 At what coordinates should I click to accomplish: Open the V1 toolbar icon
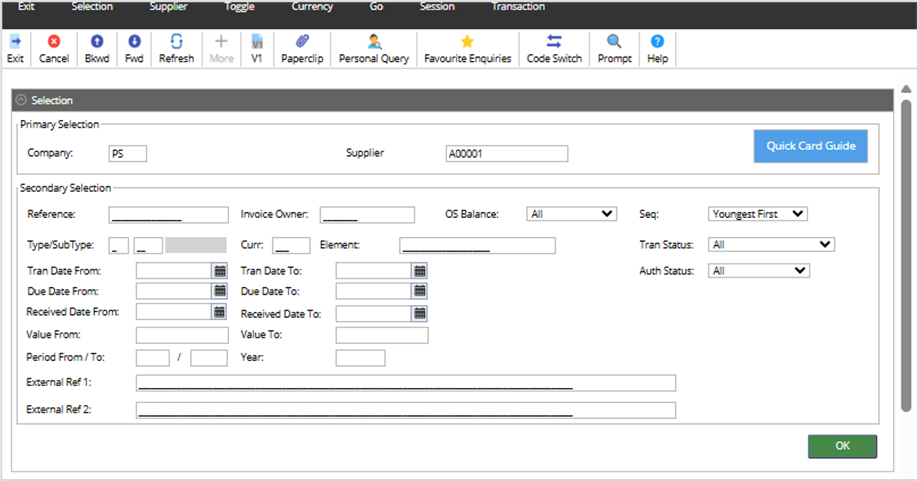[x=257, y=42]
